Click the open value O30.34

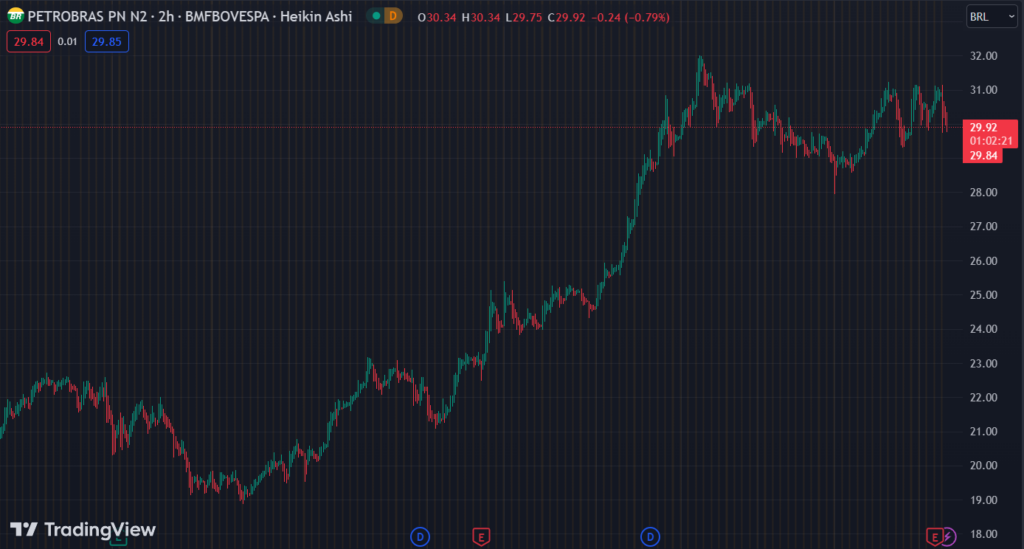pyautogui.click(x=437, y=18)
